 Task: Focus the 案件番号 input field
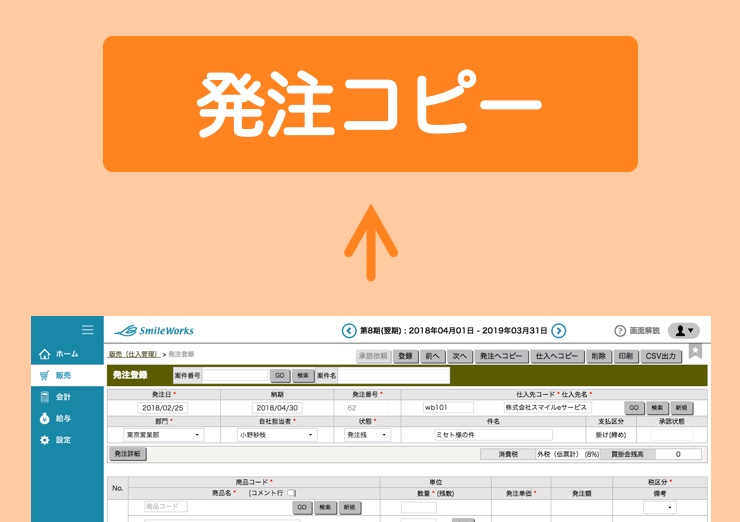pos(235,375)
